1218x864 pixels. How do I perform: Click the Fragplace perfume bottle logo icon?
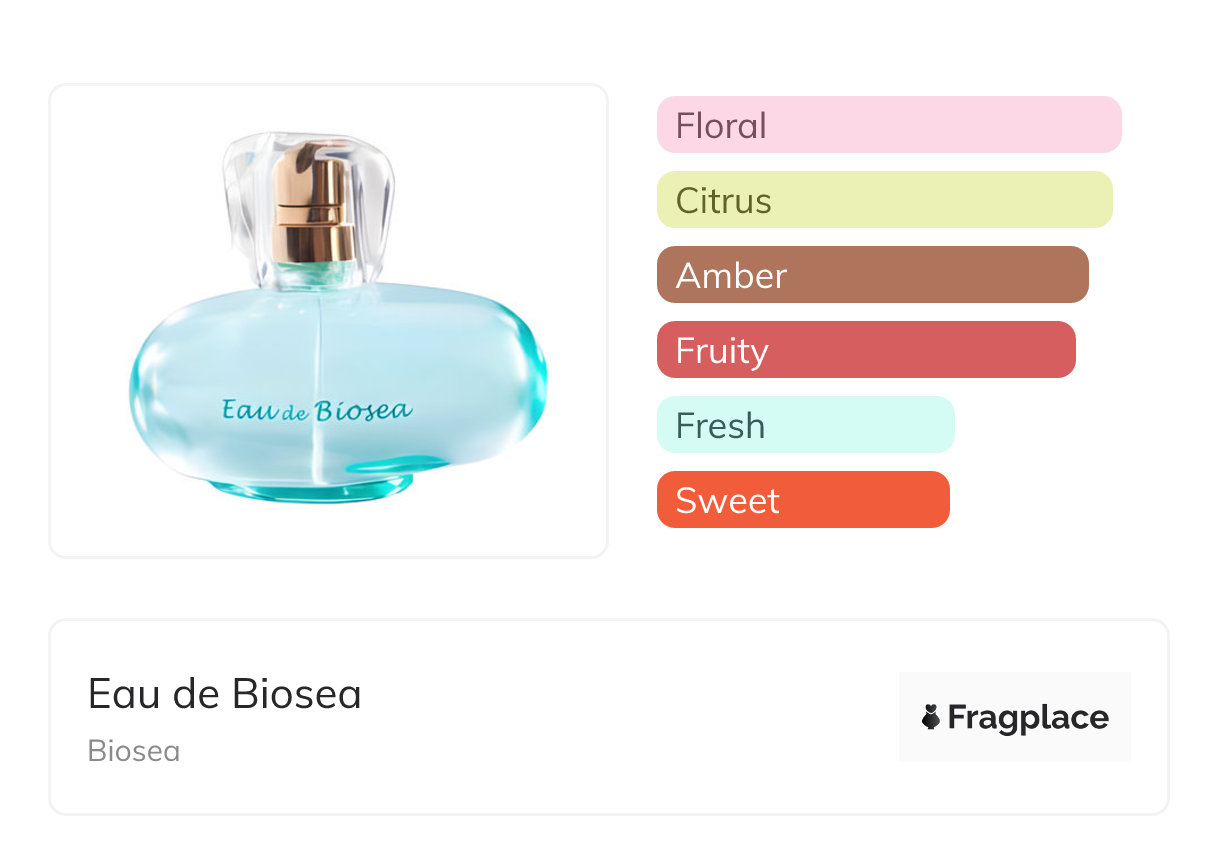point(931,717)
